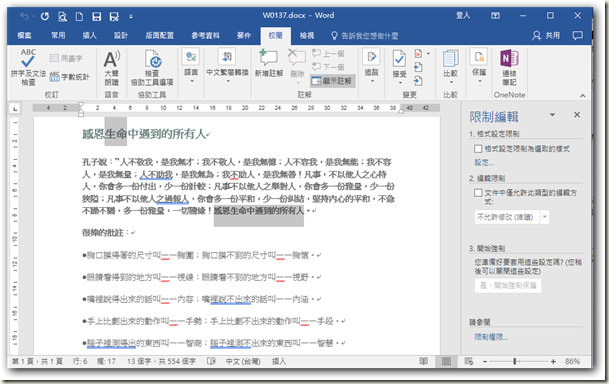Switch to the 參考資料 references tab
Screen dimensions: 609x384
click(x=205, y=36)
